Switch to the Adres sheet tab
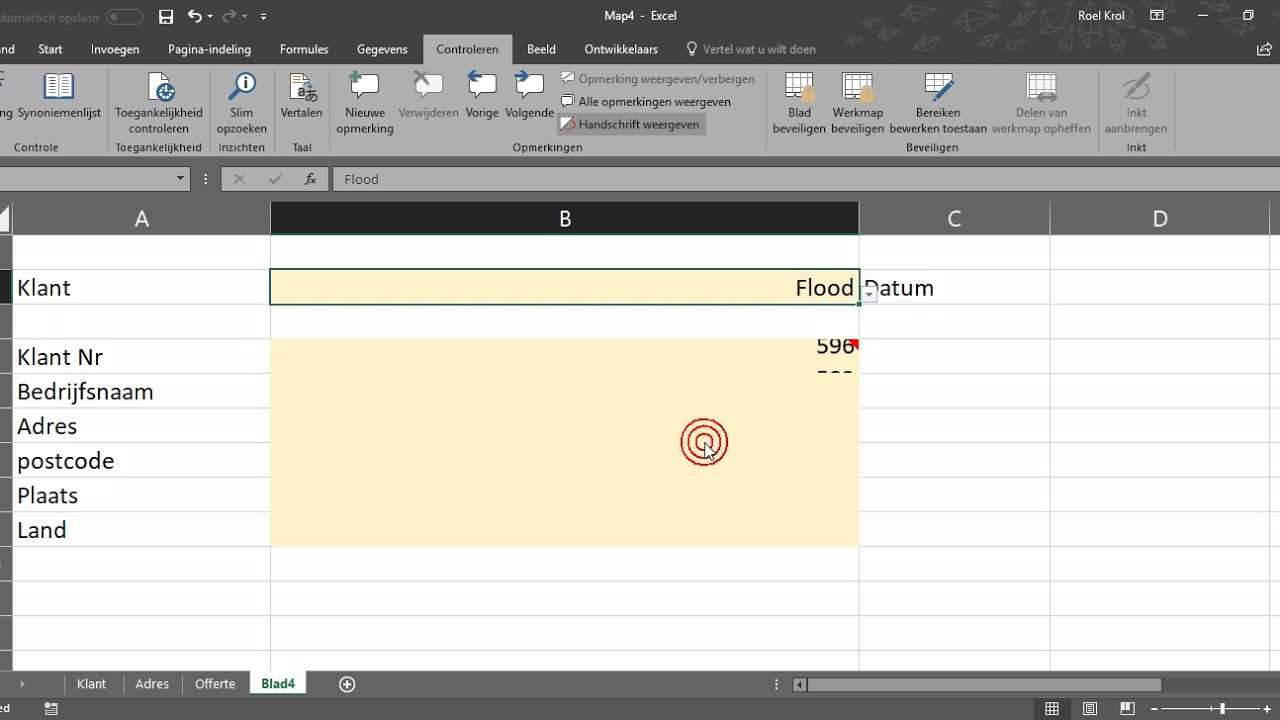The image size is (1280, 720). [152, 684]
